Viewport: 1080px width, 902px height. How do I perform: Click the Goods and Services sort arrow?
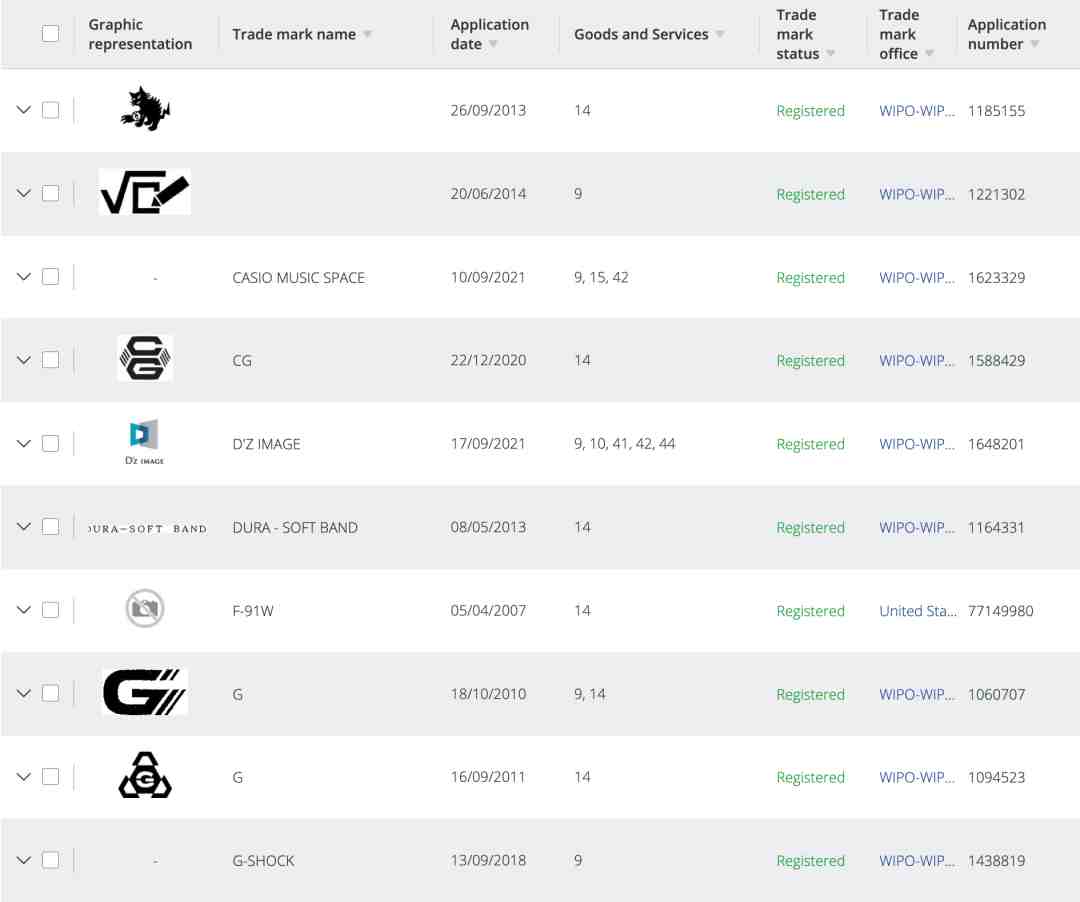coord(720,34)
